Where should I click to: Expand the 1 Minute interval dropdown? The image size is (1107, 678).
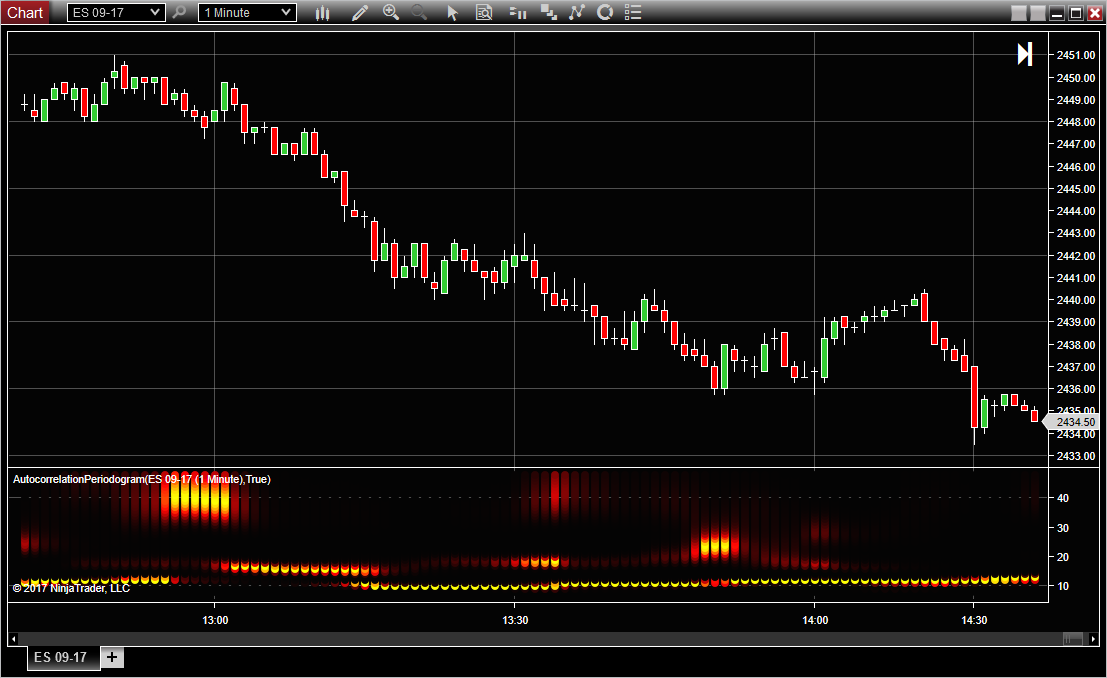[x=247, y=13]
